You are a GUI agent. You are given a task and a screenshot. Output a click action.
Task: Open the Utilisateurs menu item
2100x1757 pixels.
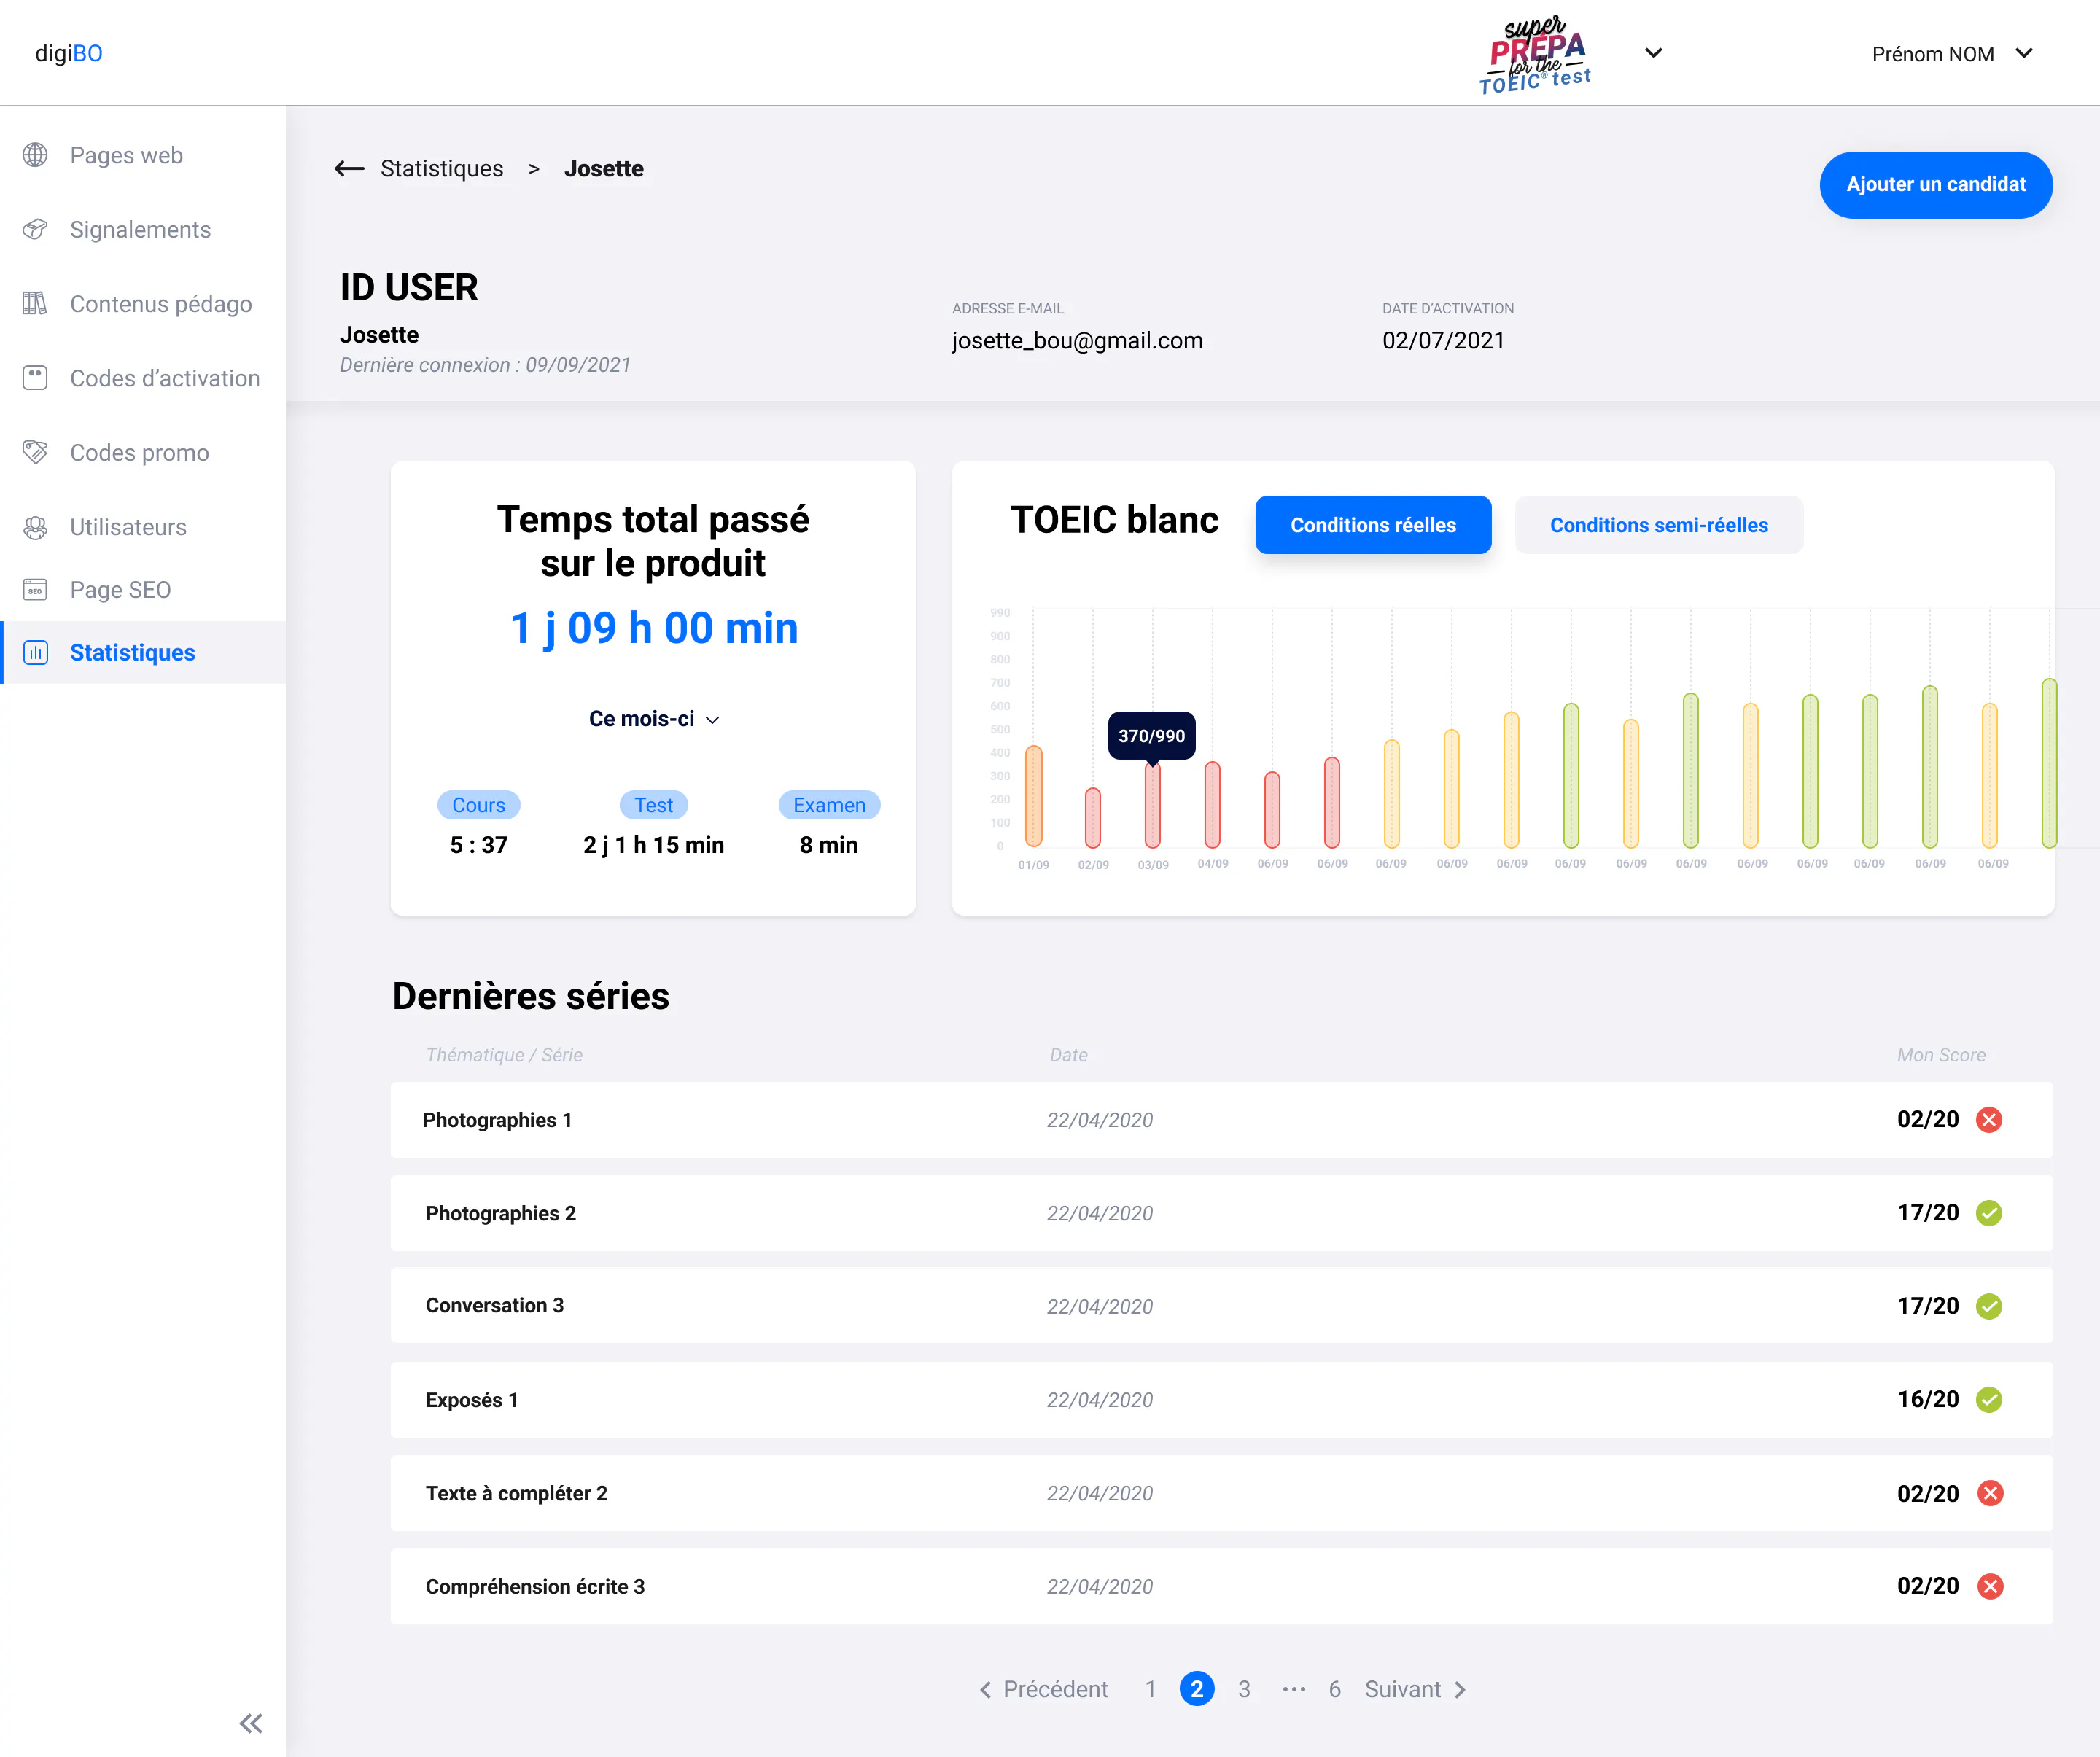(128, 527)
